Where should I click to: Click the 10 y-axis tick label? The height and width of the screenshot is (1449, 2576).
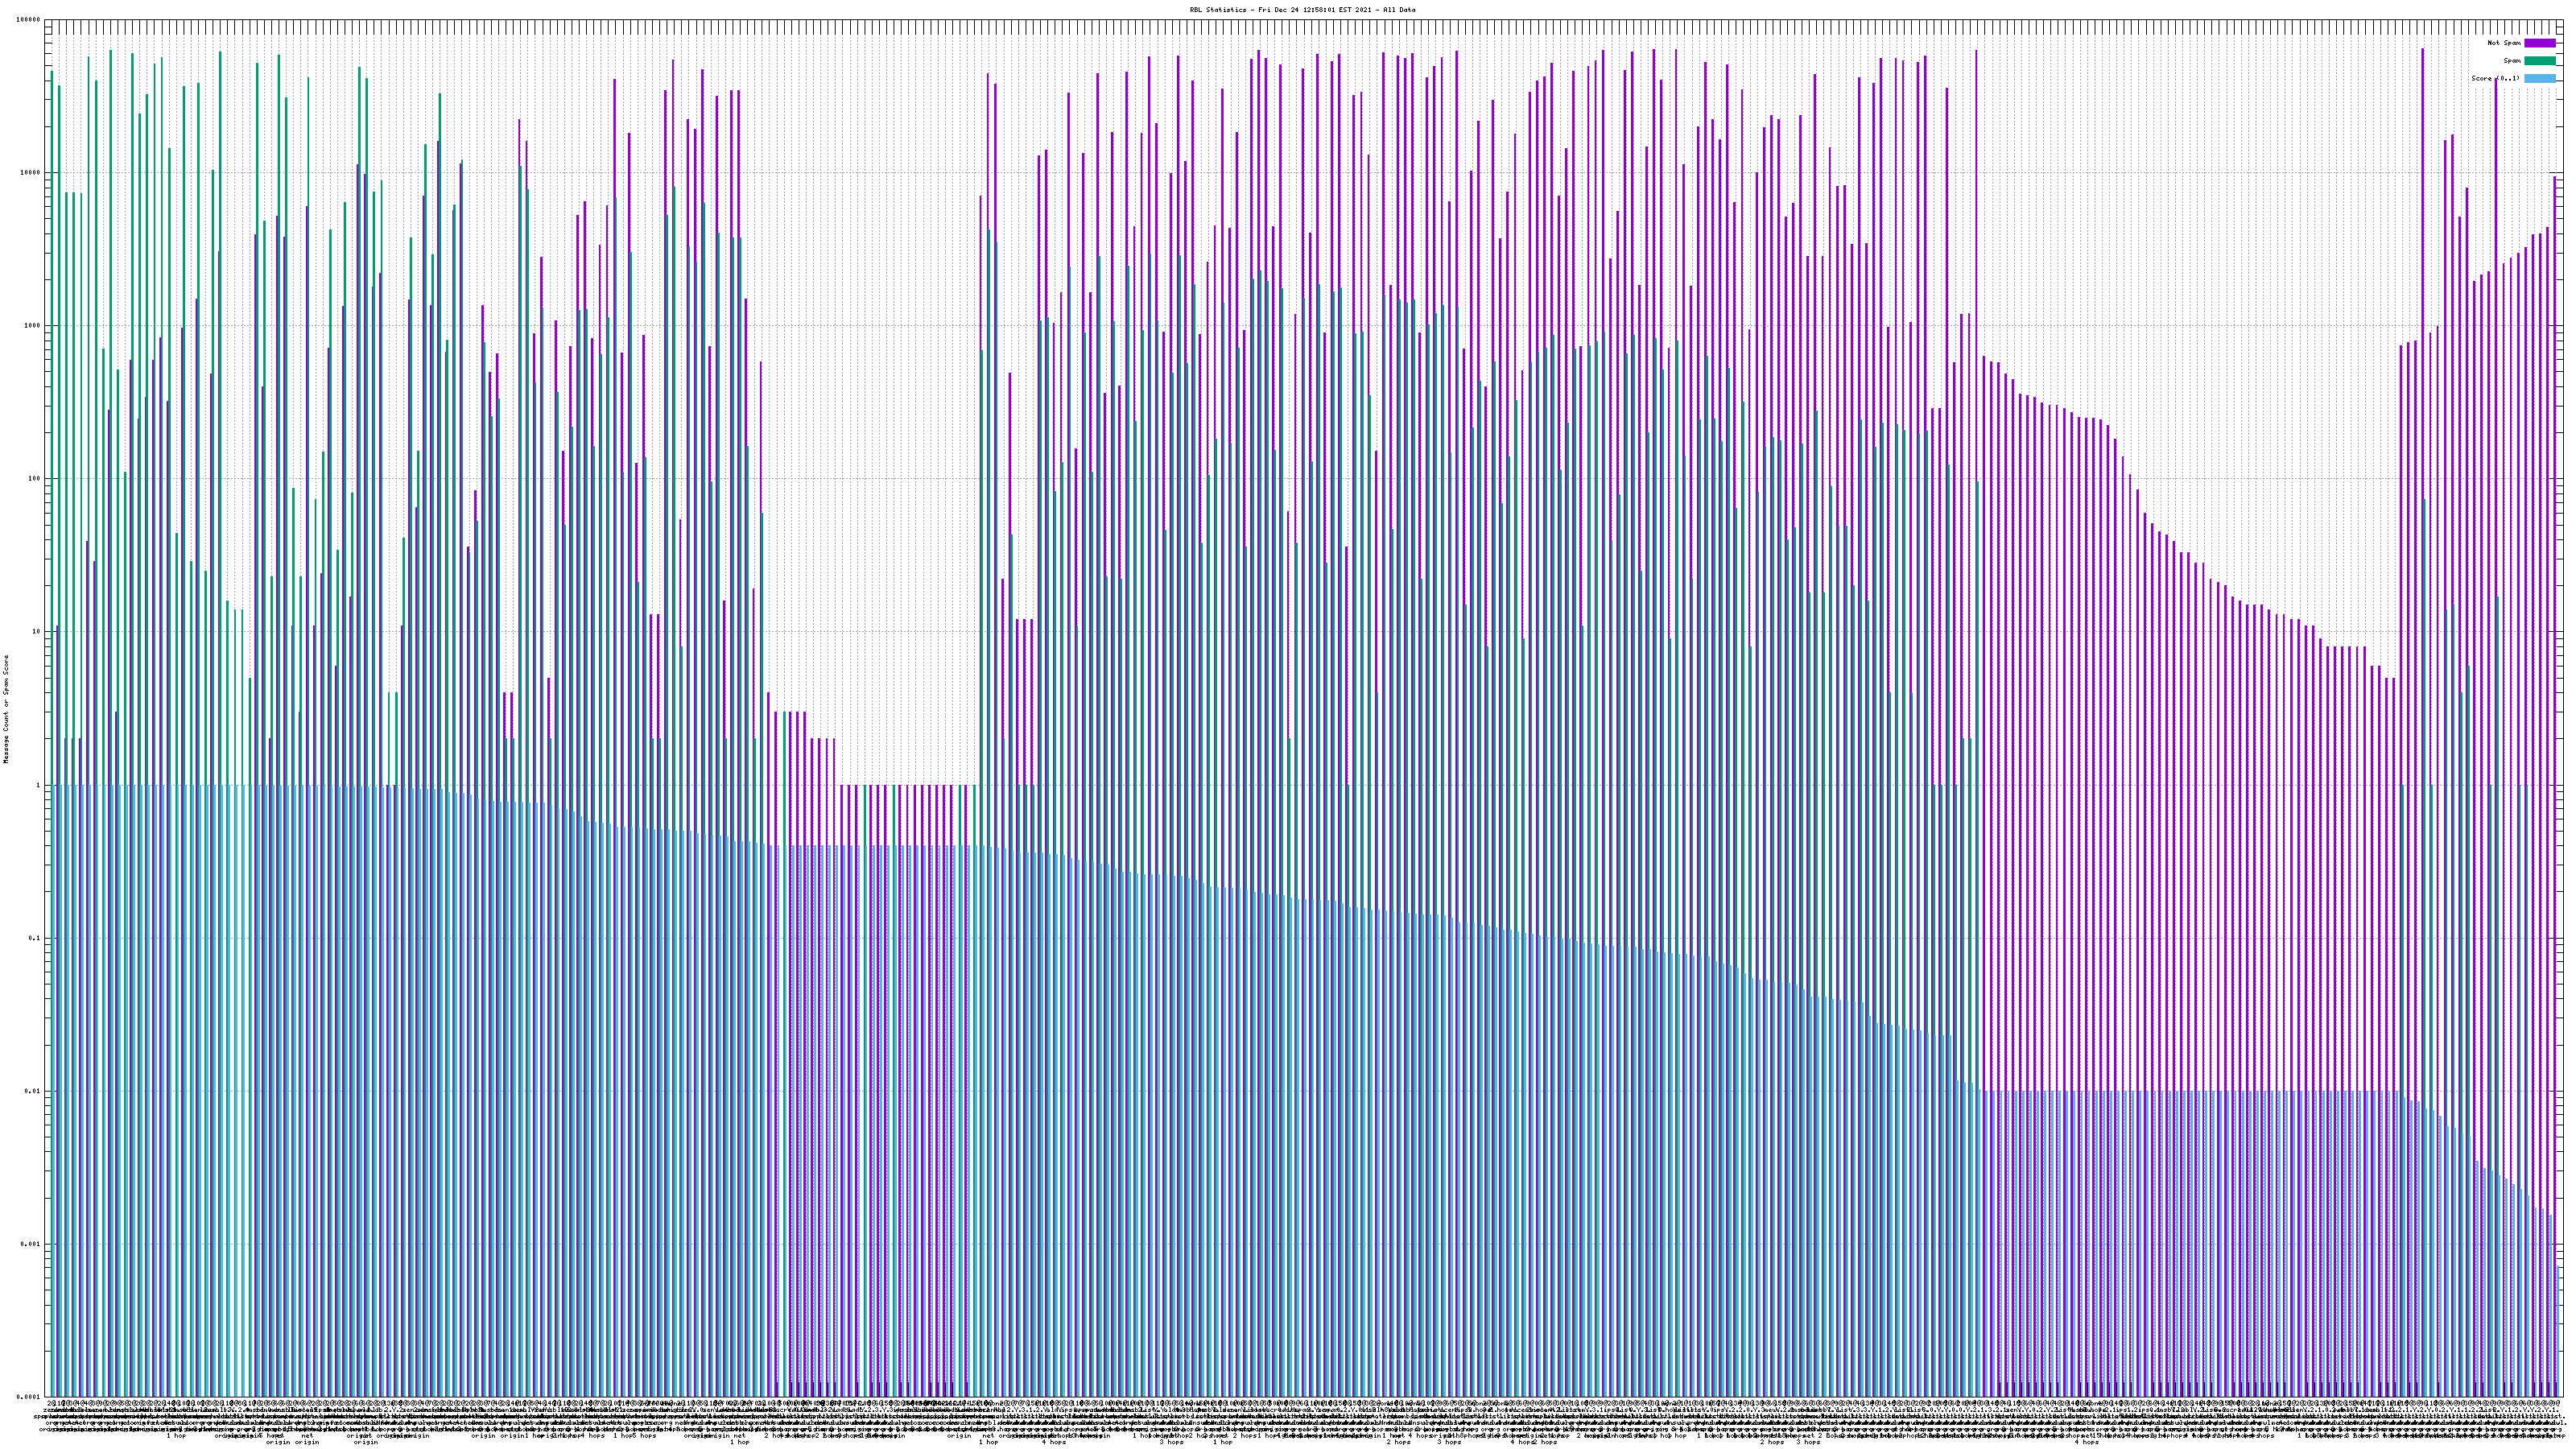click(37, 632)
